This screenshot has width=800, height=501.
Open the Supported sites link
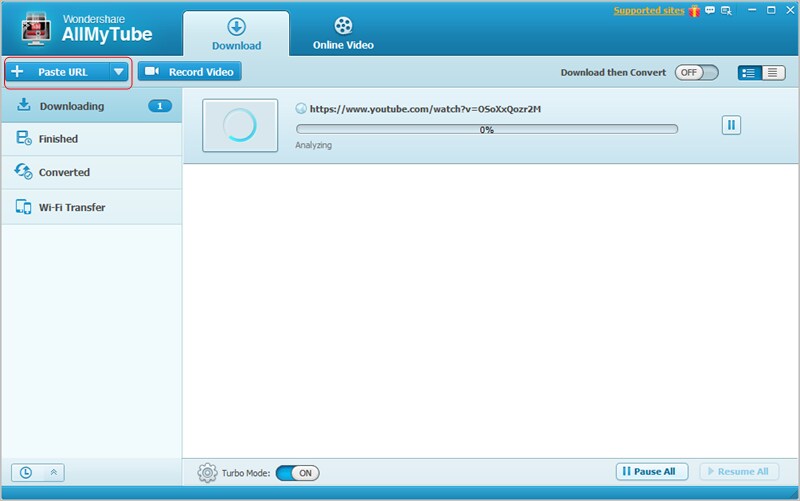648,11
